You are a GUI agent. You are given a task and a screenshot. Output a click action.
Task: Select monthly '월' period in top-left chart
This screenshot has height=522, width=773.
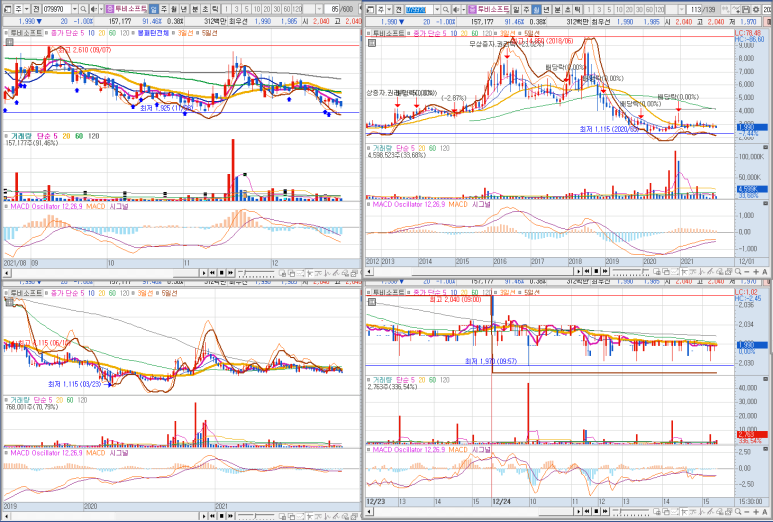174,9
